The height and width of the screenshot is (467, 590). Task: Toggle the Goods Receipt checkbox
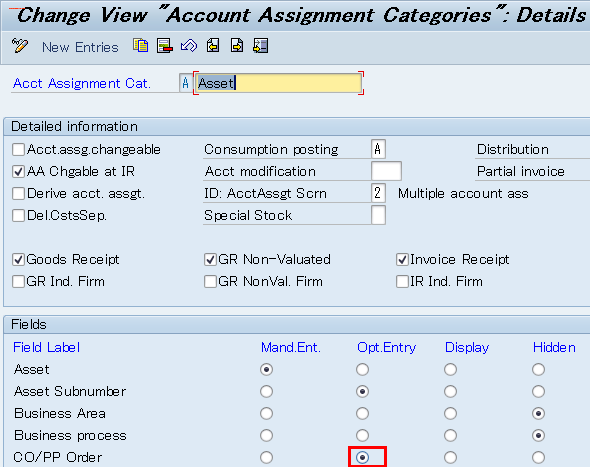coord(18,260)
